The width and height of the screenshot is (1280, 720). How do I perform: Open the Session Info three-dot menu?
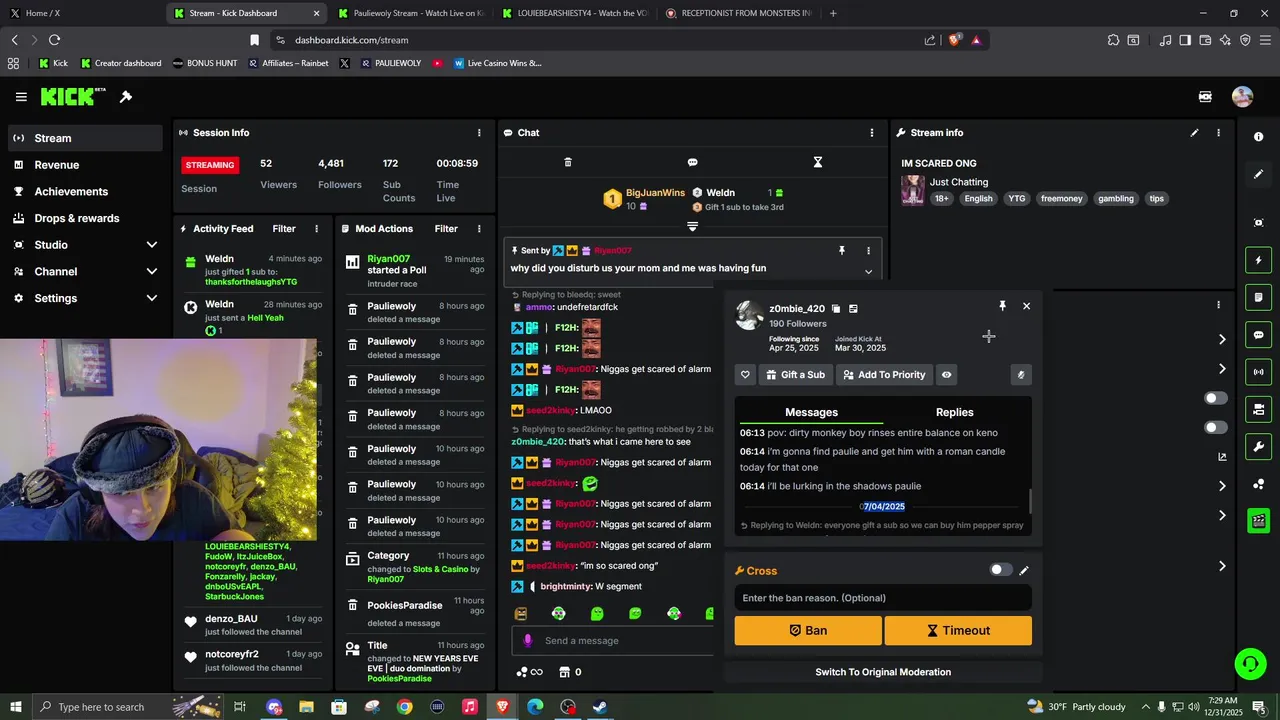tap(479, 132)
